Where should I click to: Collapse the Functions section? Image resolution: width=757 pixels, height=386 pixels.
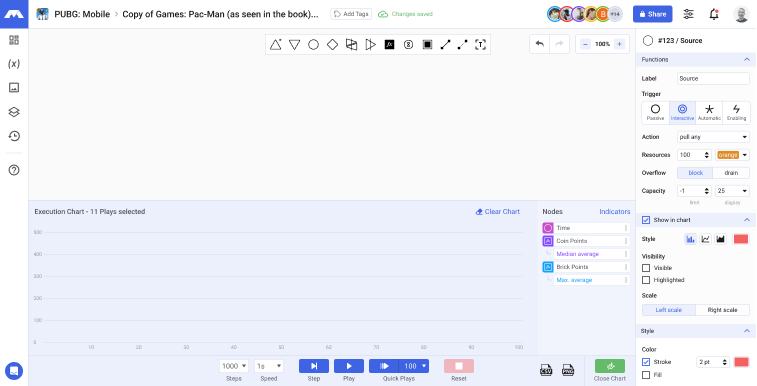point(747,59)
